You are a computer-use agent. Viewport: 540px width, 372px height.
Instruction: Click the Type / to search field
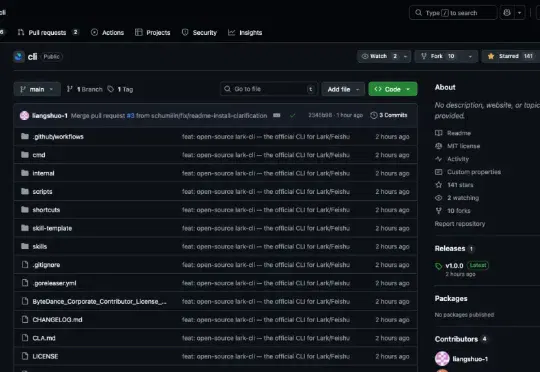(x=453, y=13)
